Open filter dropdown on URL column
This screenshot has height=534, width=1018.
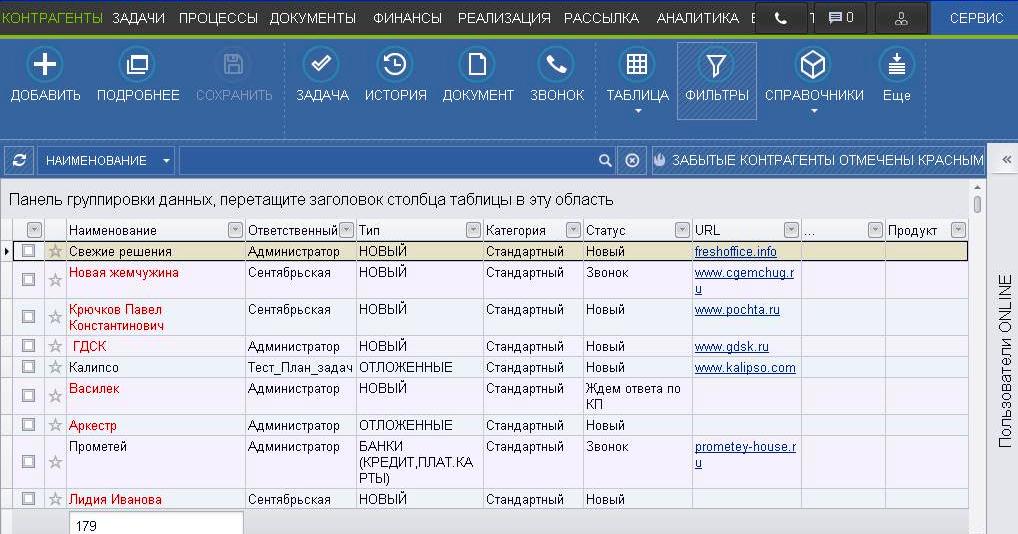[791, 230]
